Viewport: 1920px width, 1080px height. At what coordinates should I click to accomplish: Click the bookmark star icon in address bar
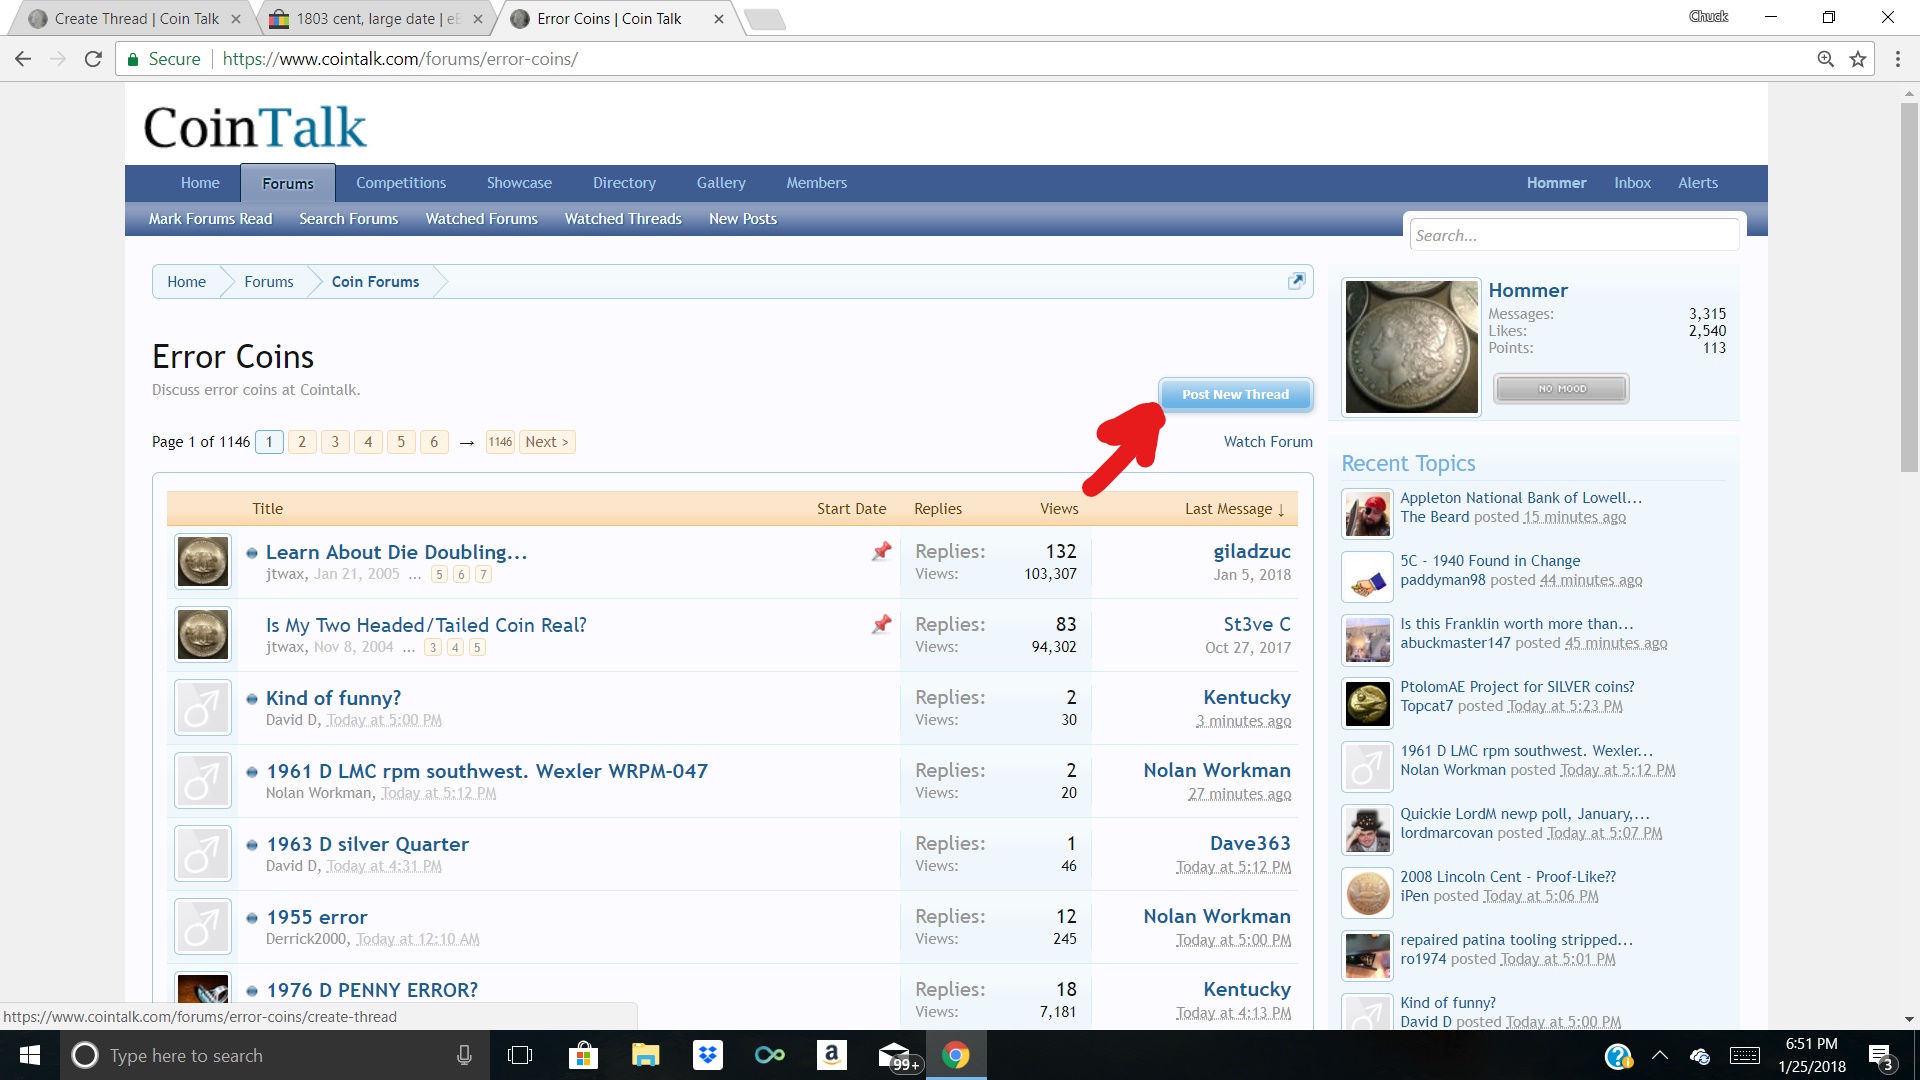1858,59
